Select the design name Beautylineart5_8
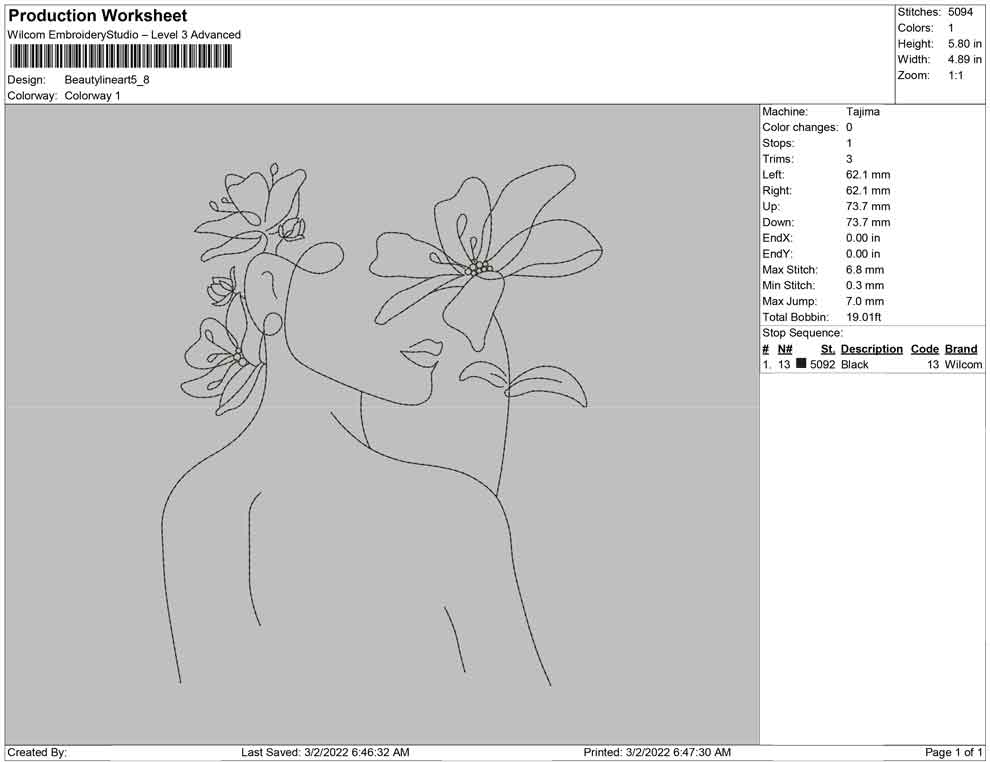 click(x=107, y=80)
